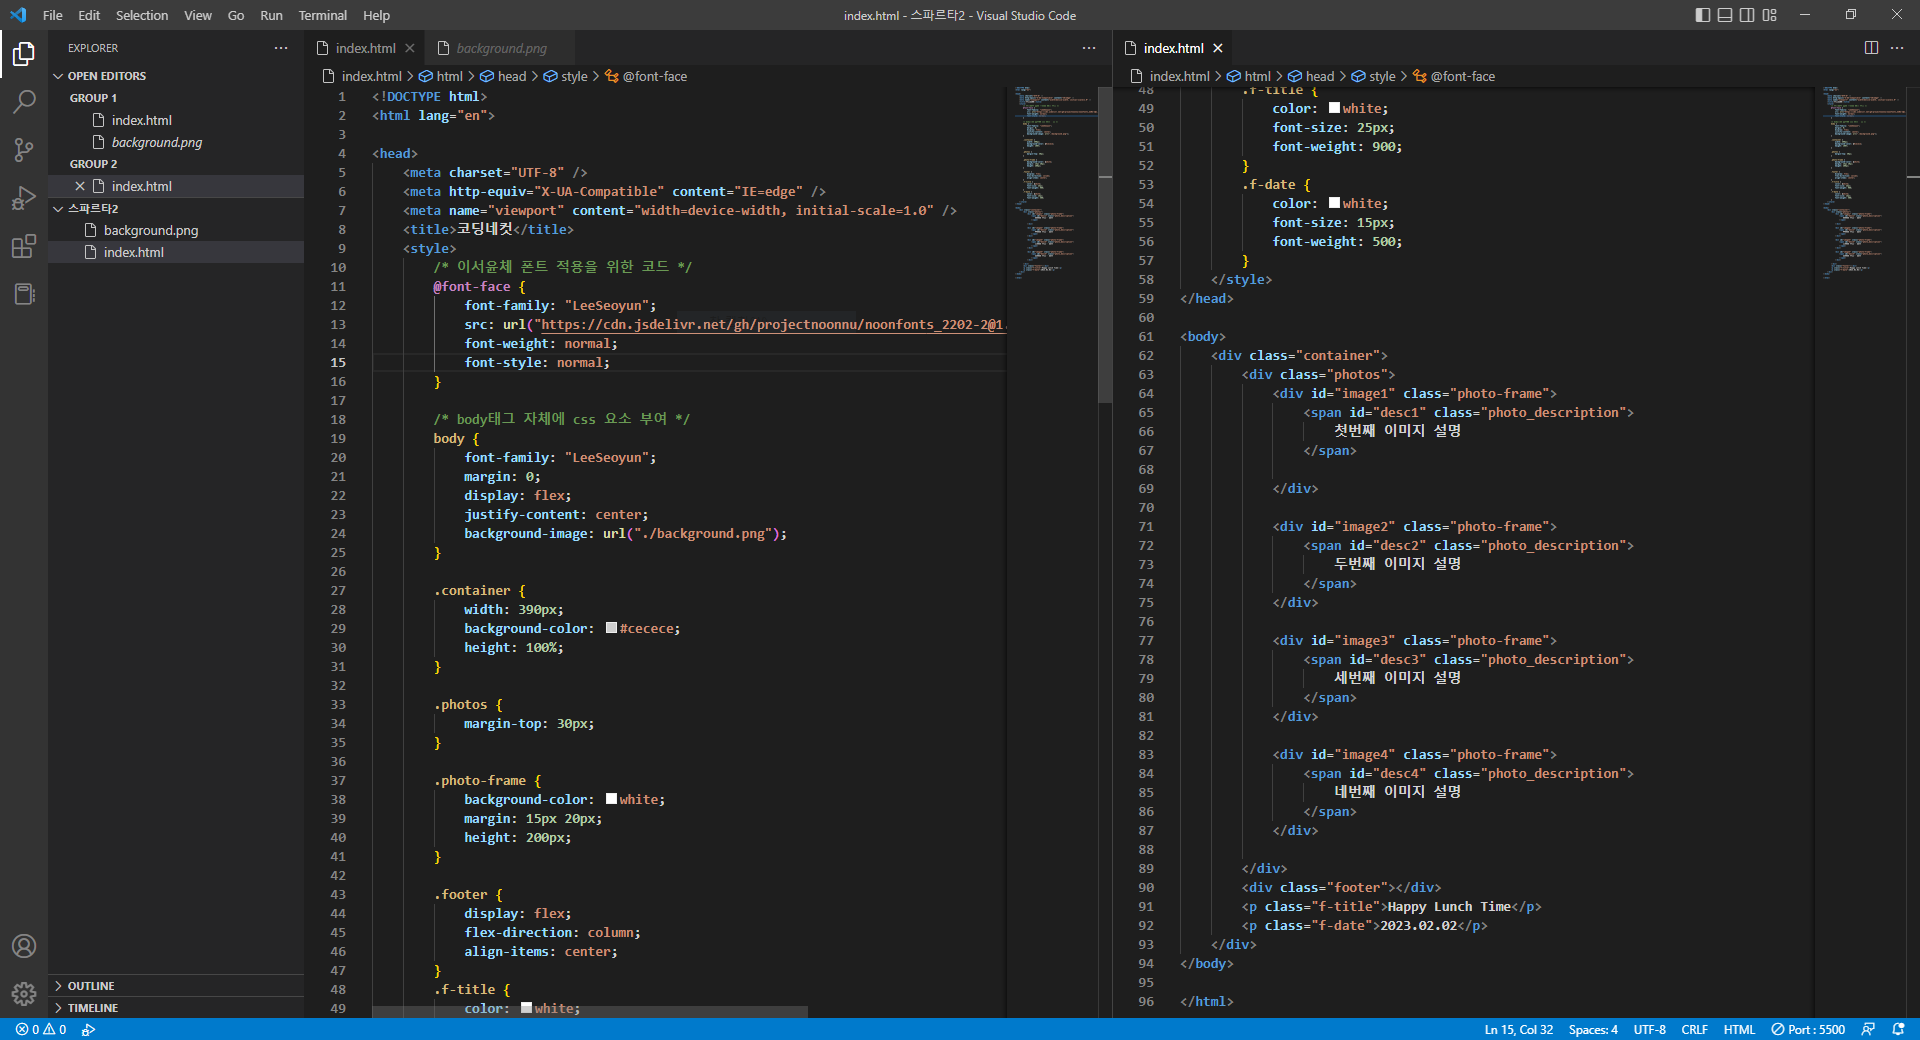This screenshot has height=1040, width=1920.
Task: Click HTML language mode selector
Action: pyautogui.click(x=1739, y=1029)
